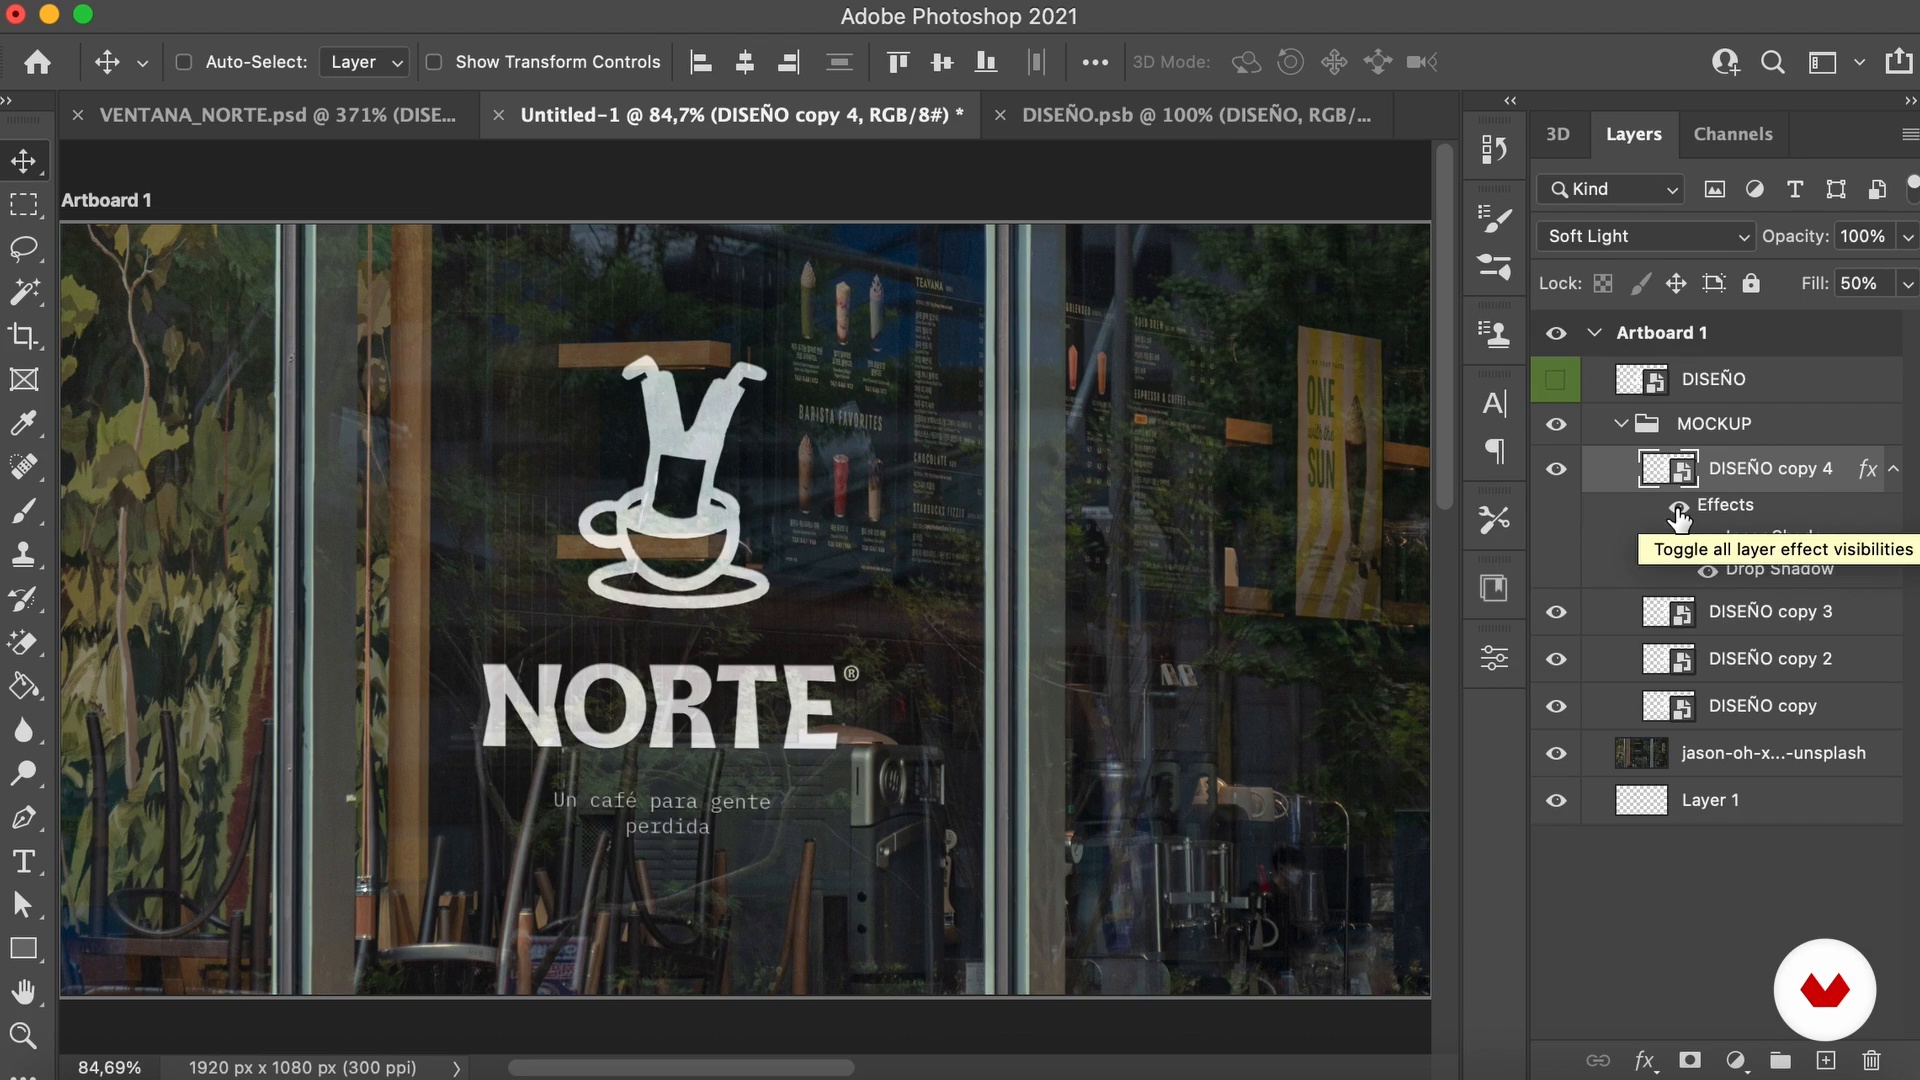
Task: Select the Frame tool
Action: tap(23, 380)
